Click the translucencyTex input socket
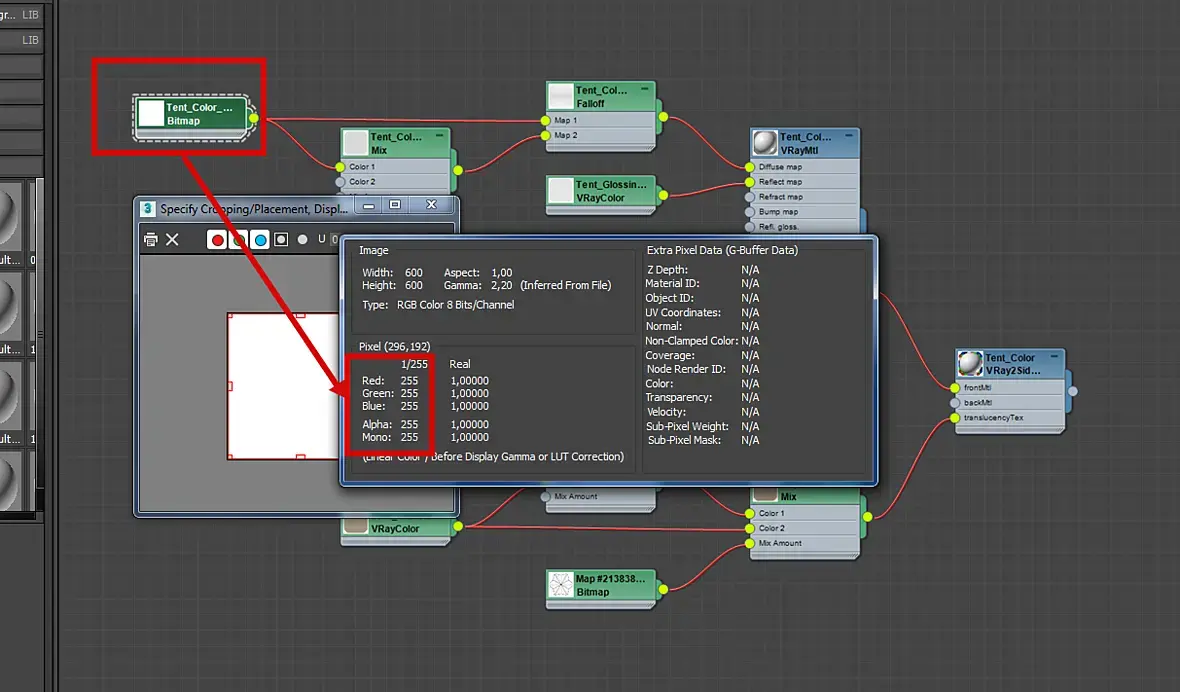 tap(955, 417)
